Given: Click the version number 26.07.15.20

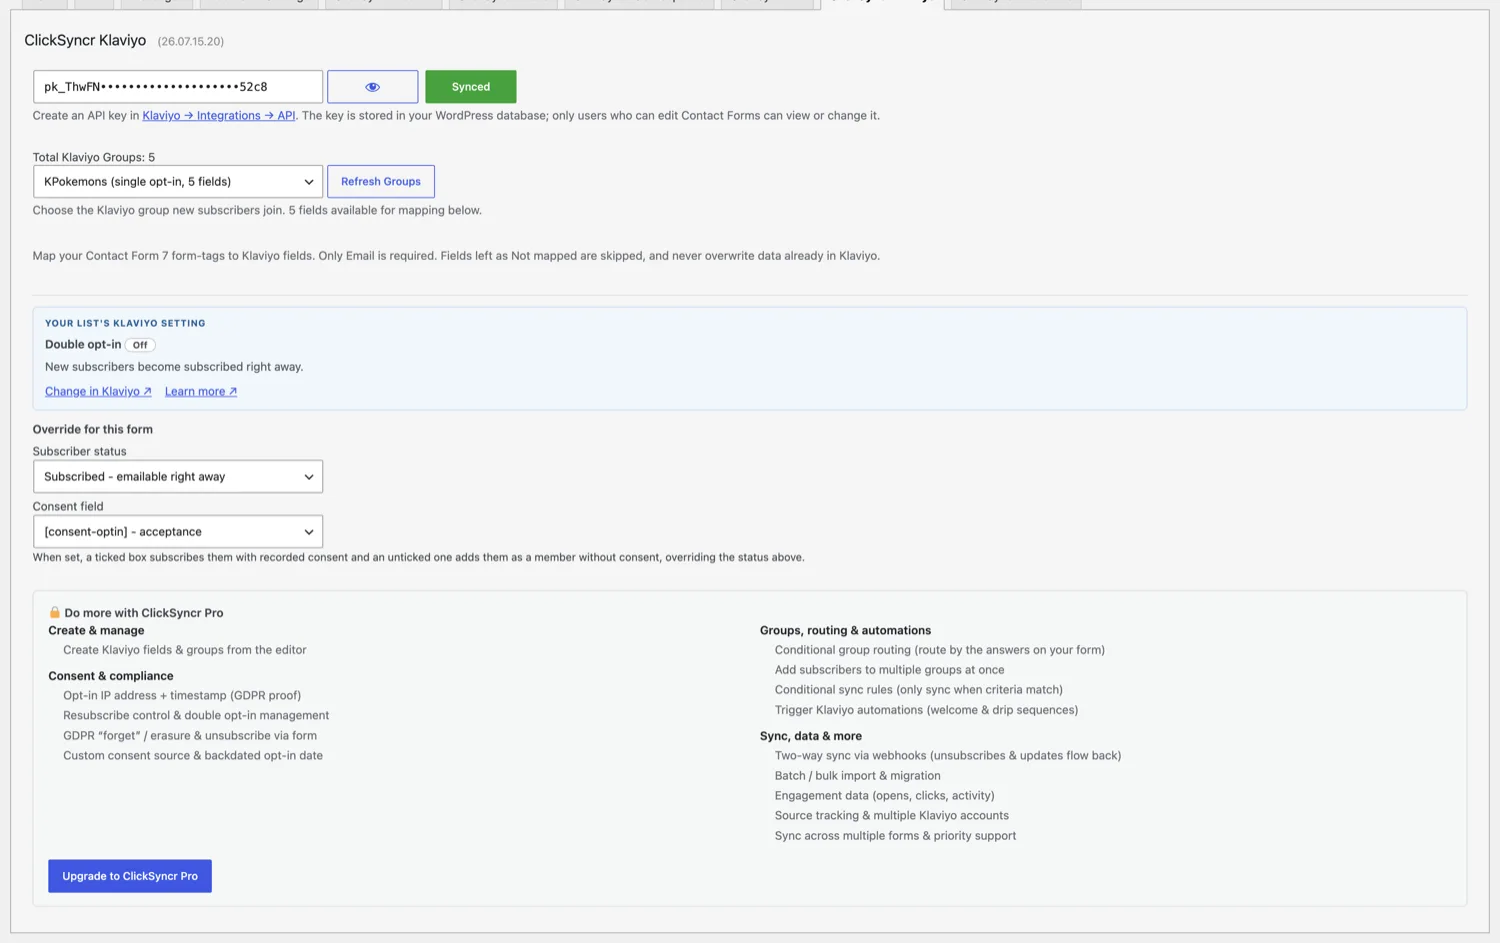Looking at the screenshot, I should pyautogui.click(x=191, y=42).
